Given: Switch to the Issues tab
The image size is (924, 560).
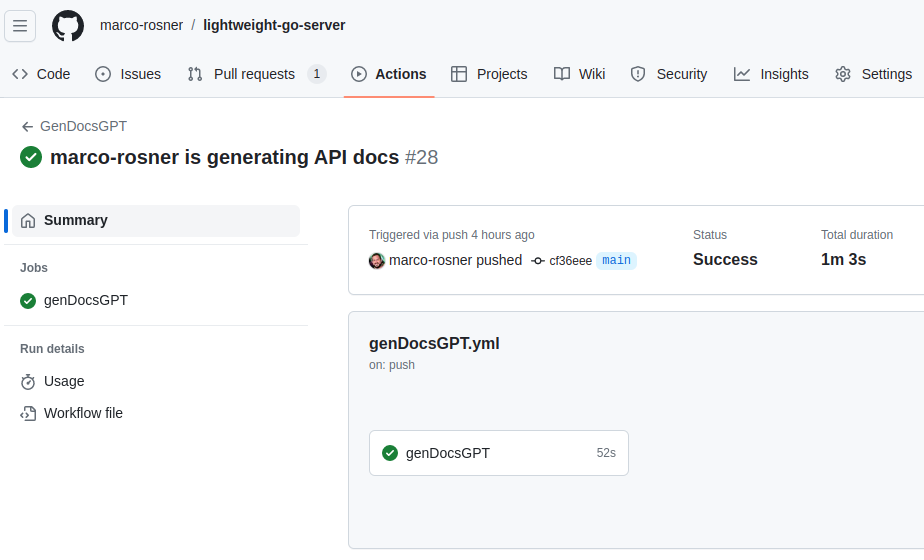Looking at the screenshot, I should tap(128, 74).
